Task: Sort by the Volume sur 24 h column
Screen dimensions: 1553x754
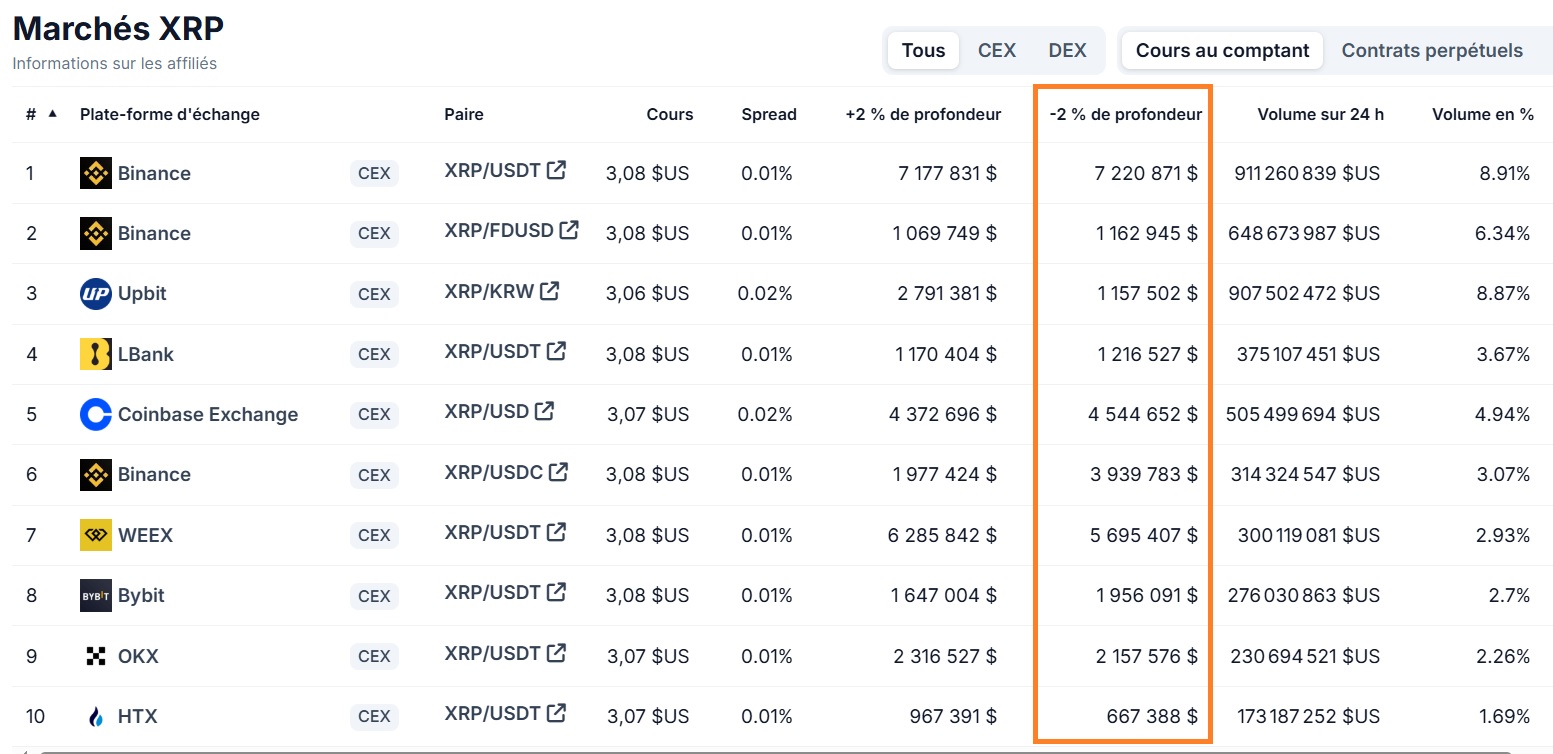Action: point(1320,113)
